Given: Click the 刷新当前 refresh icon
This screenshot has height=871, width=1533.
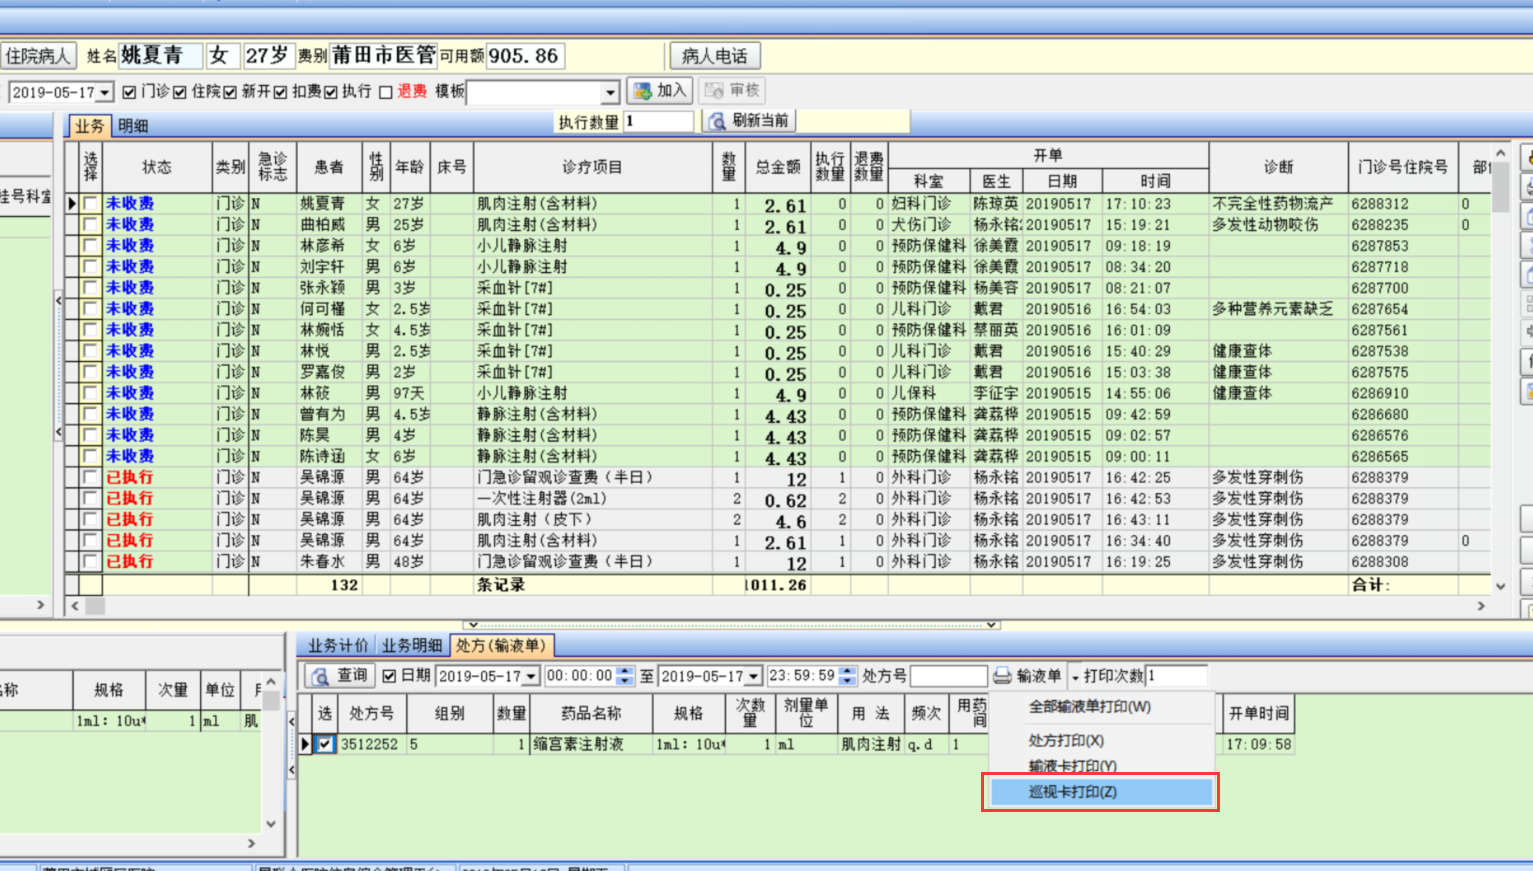Looking at the screenshot, I should click(716, 121).
